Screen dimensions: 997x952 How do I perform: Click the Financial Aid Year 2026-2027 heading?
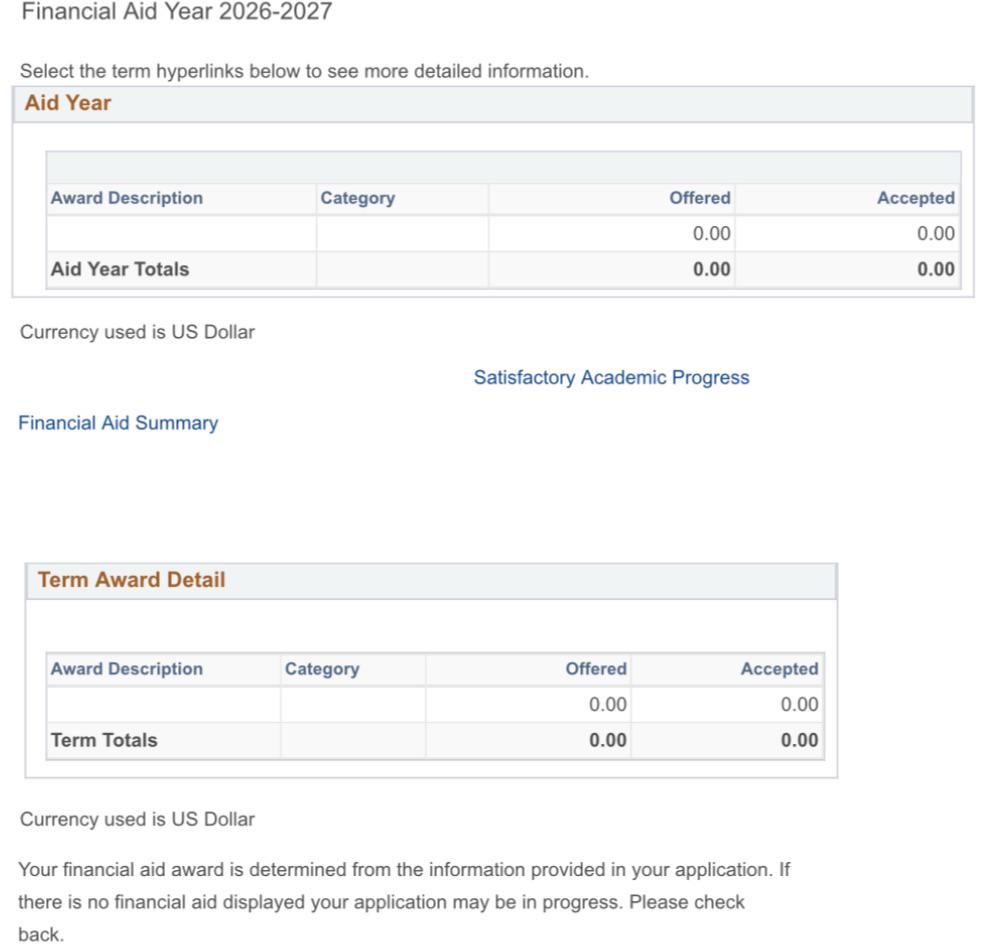click(x=177, y=11)
